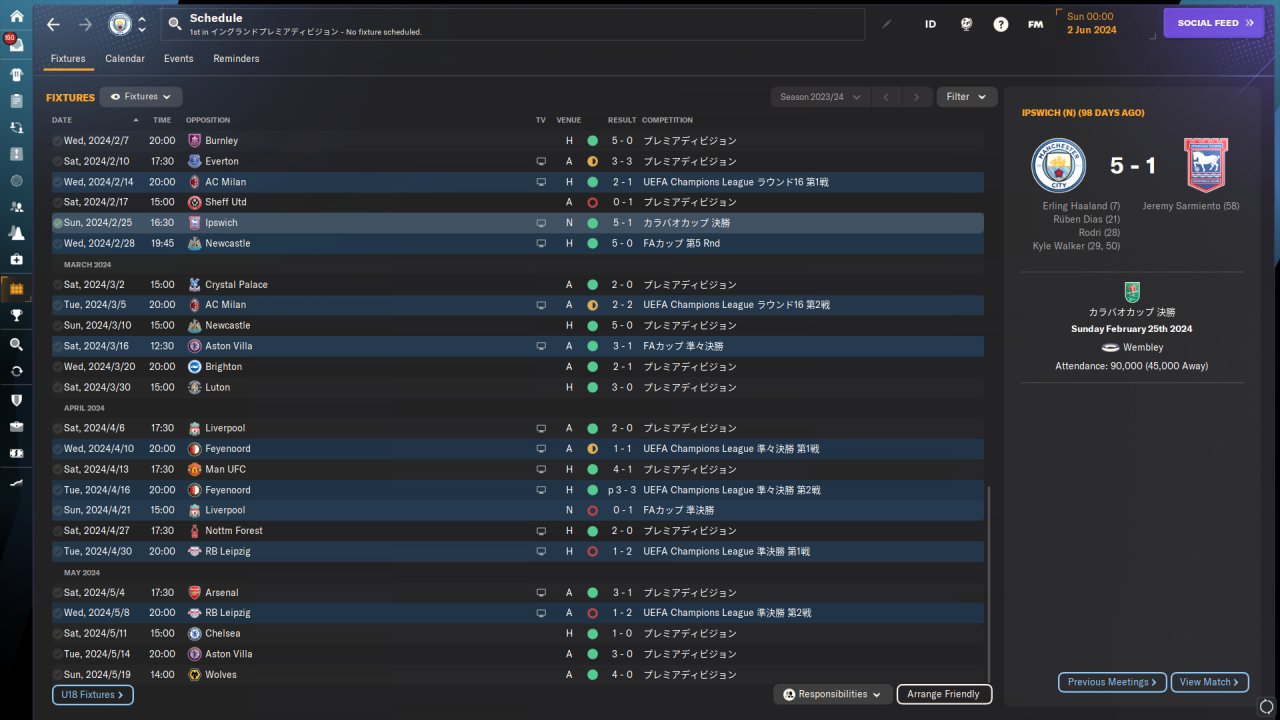Click the fixtures list vertical scrollbar
This screenshot has width=1280, height=720.
tap(987, 584)
